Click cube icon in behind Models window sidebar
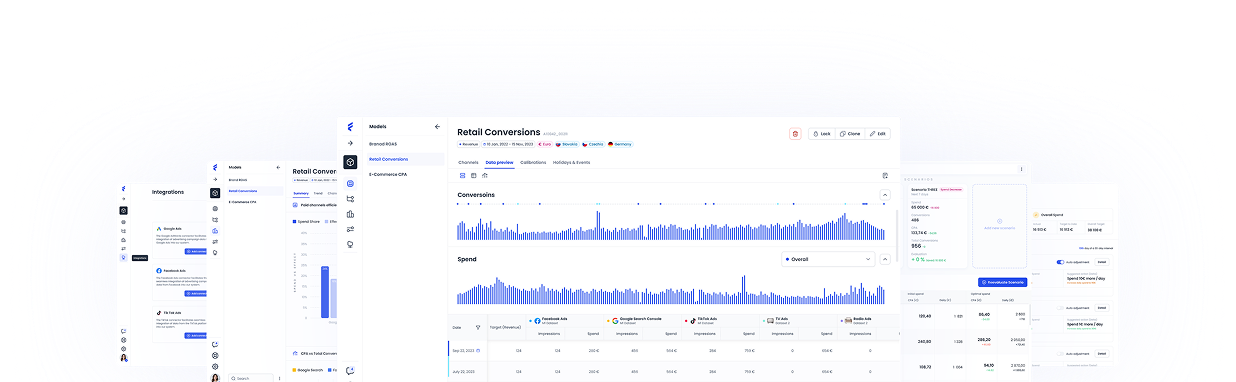1236x382 pixels. pyautogui.click(x=215, y=192)
